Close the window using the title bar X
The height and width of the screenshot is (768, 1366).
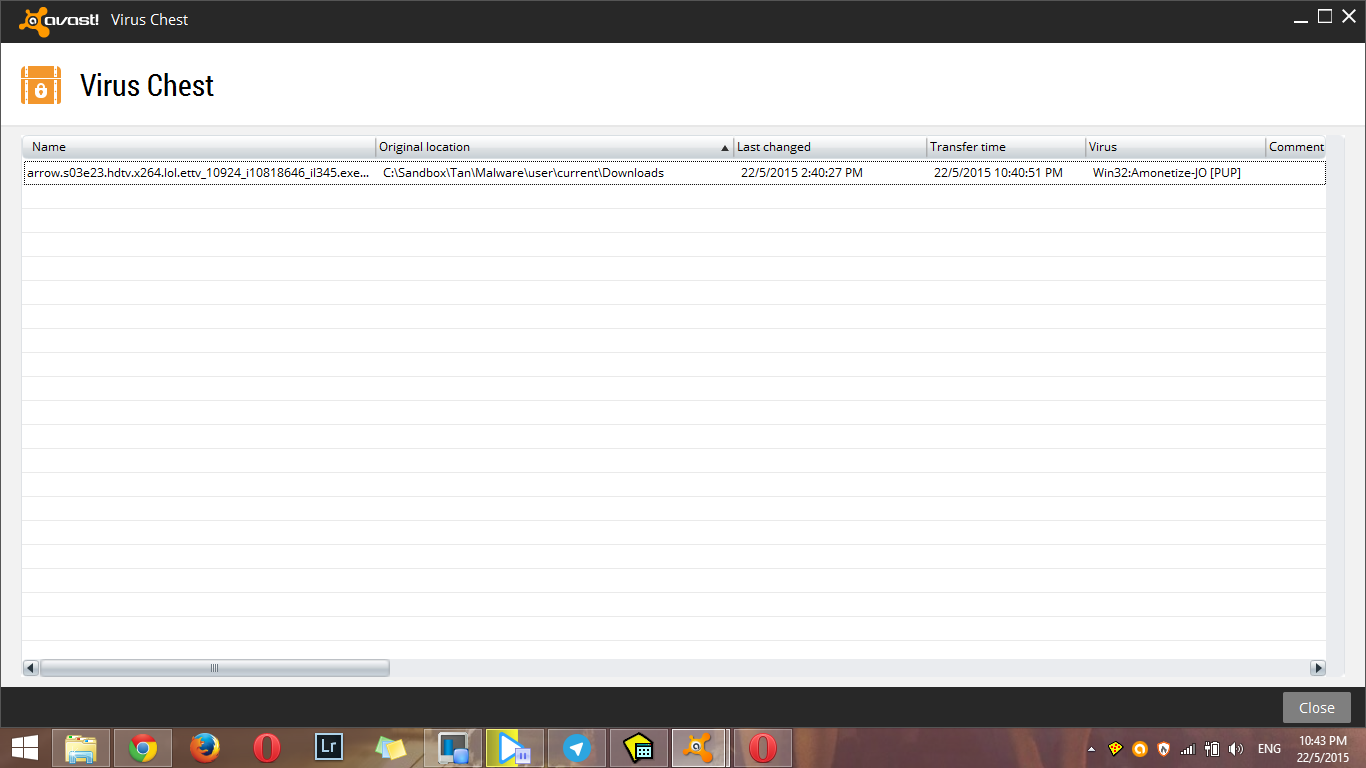1348,16
